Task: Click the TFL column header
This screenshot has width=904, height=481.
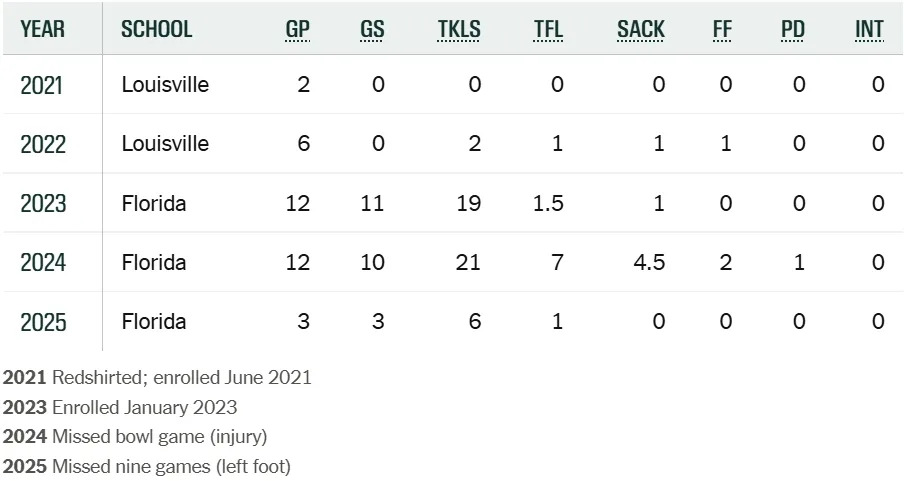Action: (x=549, y=29)
